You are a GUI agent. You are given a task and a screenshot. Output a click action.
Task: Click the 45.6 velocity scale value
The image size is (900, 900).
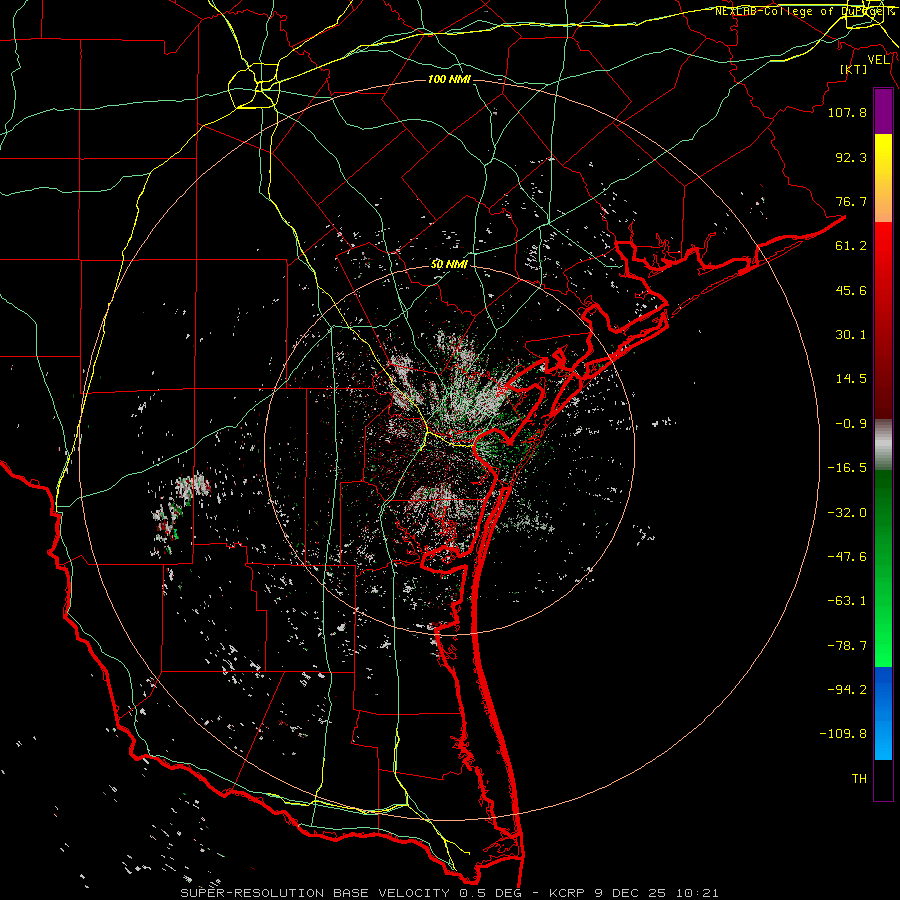(x=851, y=290)
